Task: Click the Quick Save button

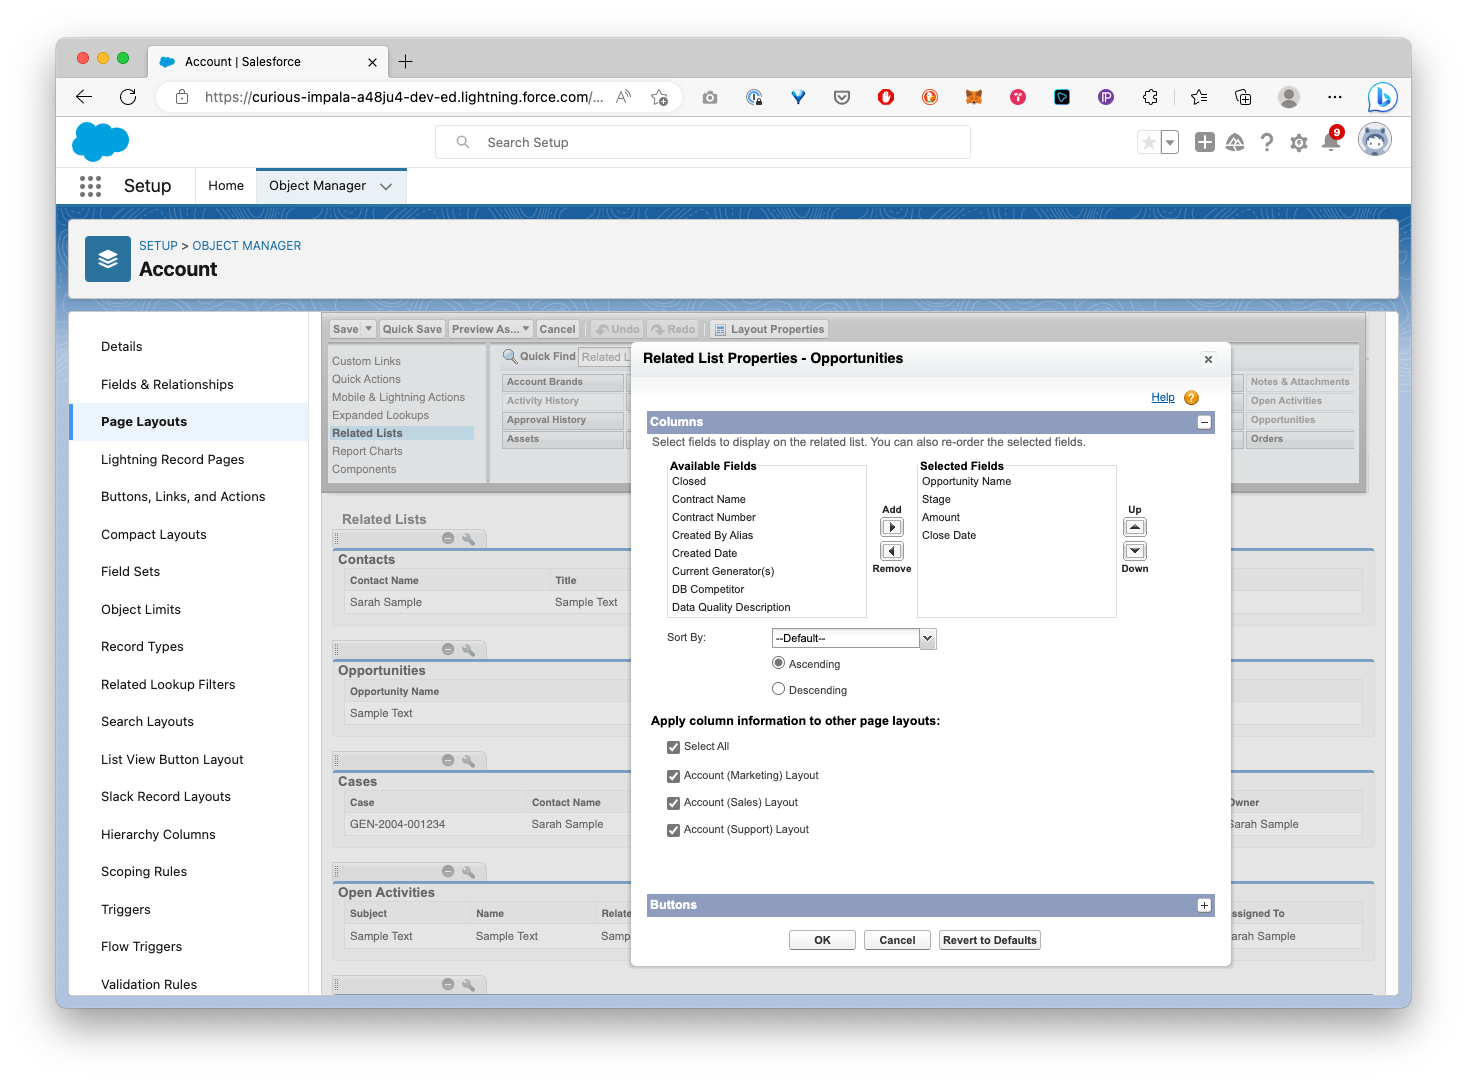Action: pyautogui.click(x=412, y=329)
